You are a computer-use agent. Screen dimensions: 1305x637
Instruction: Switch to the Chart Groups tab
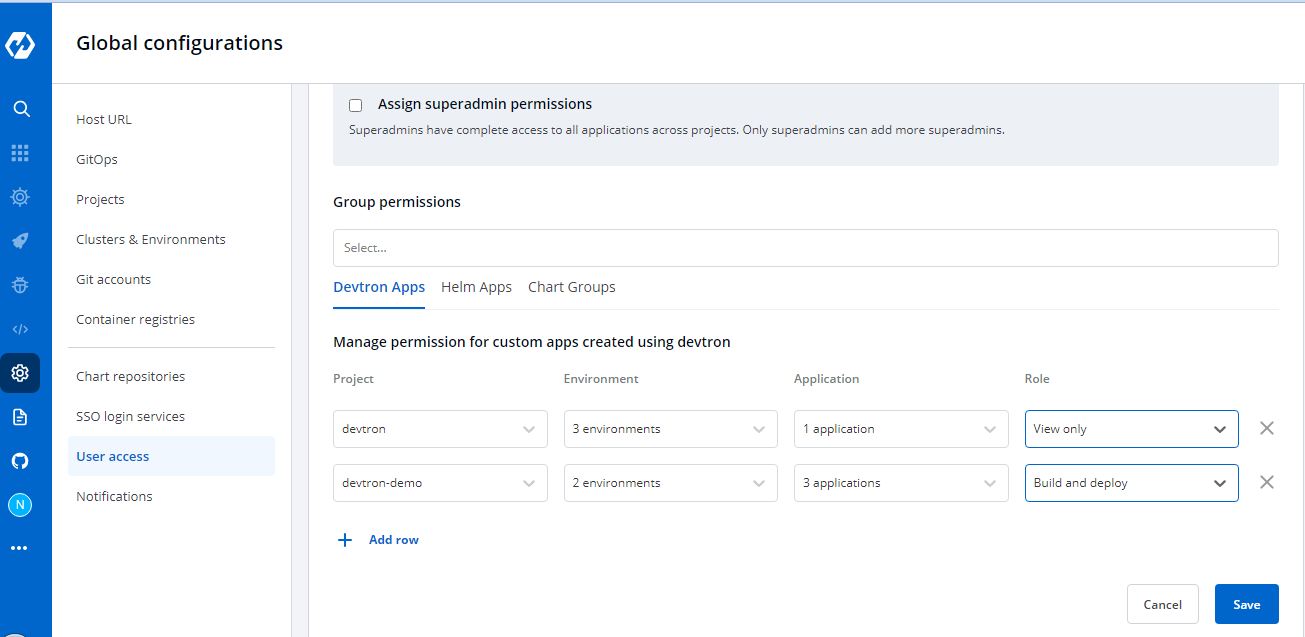571,287
